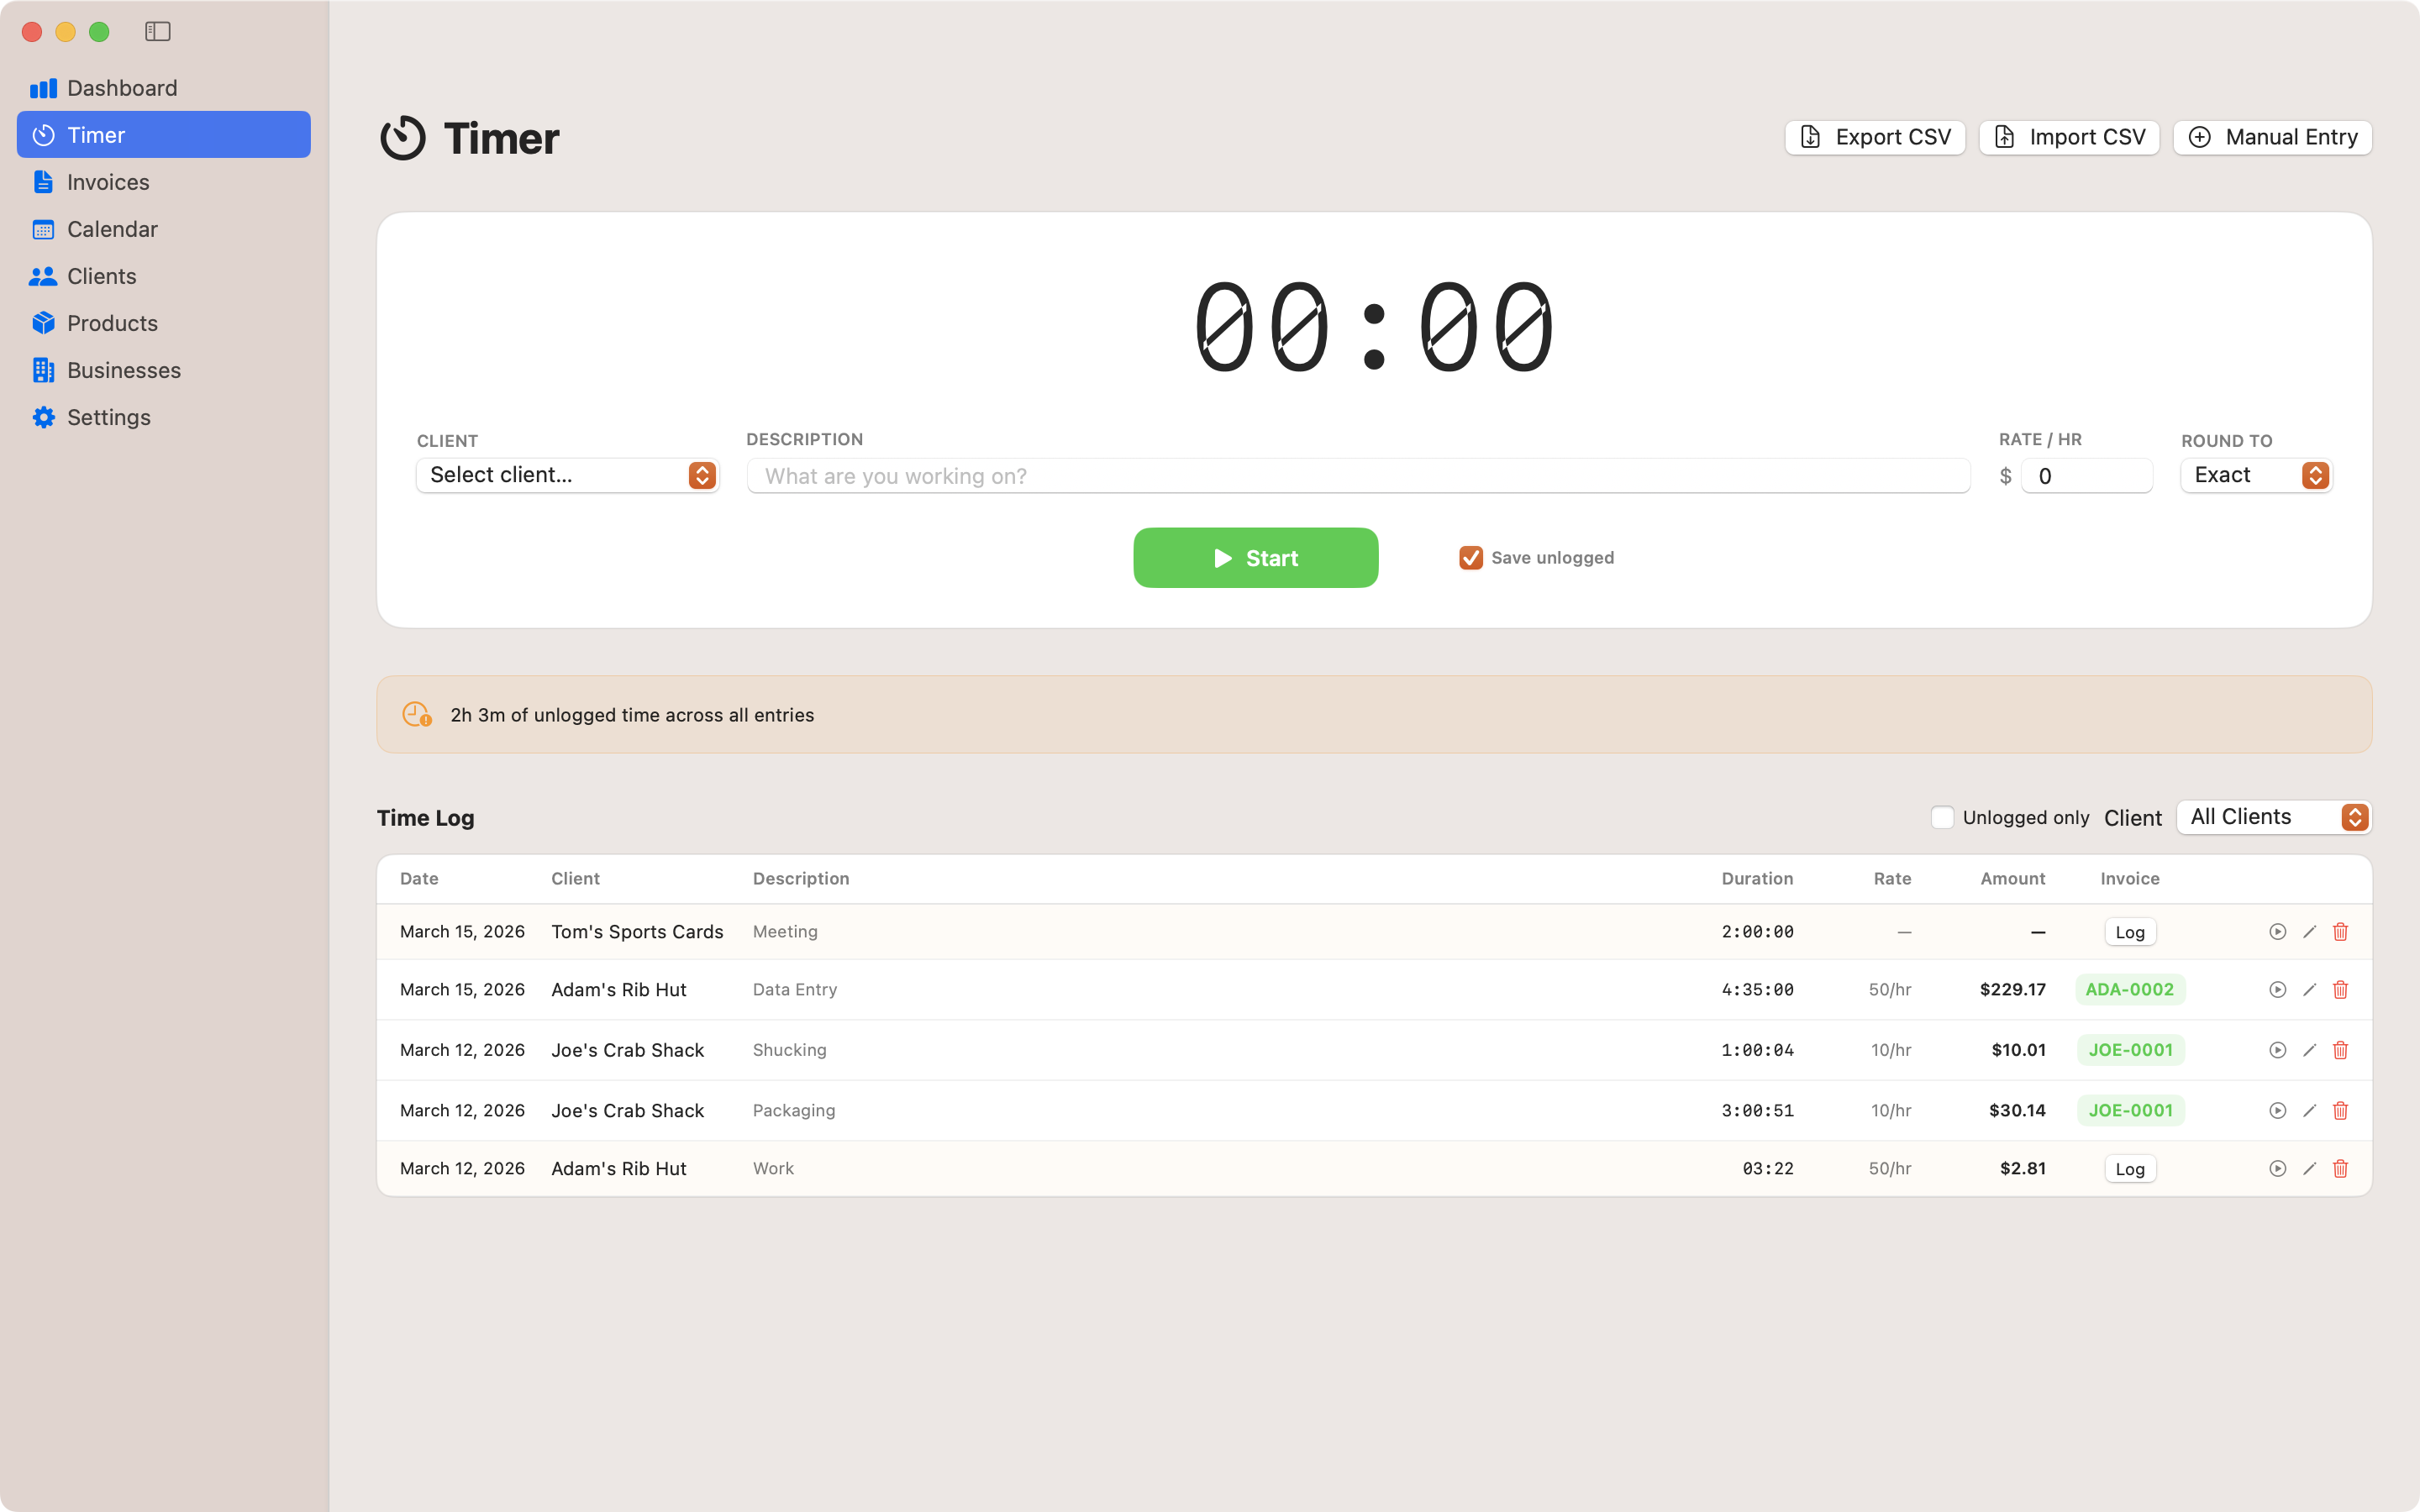
Task: Resume timer icon for the Work row
Action: (2277, 1169)
